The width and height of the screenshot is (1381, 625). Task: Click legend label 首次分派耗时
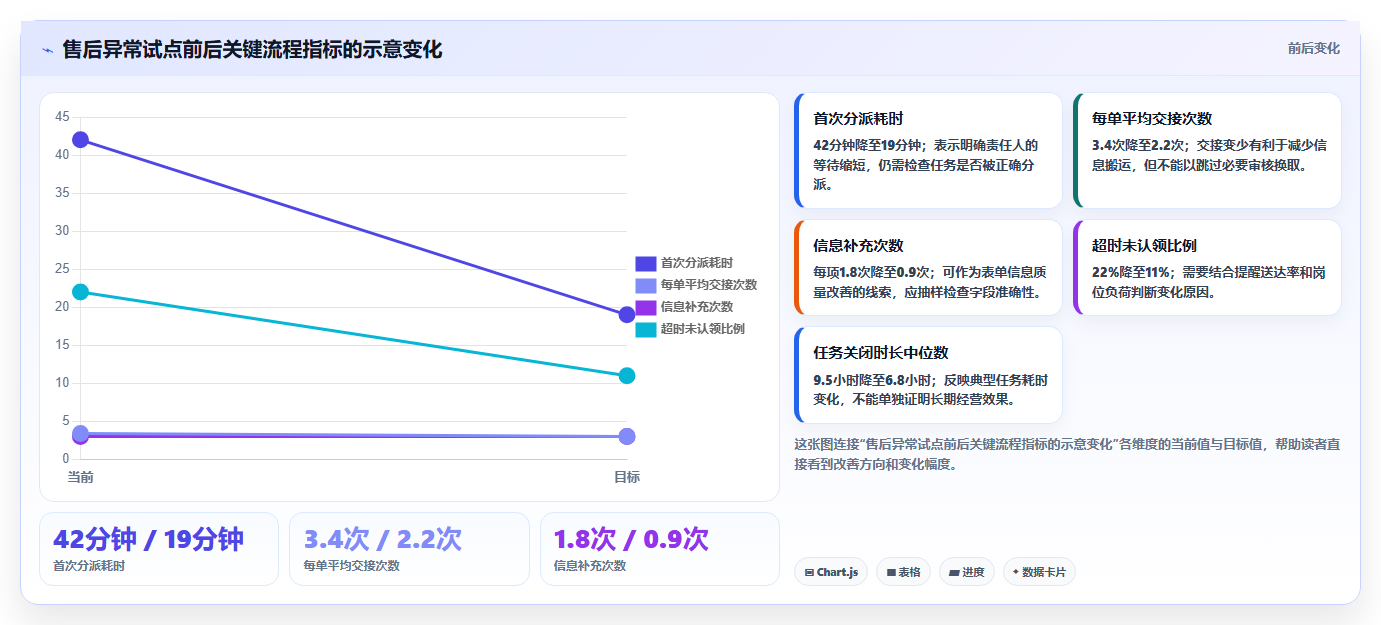pyautogui.click(x=697, y=263)
